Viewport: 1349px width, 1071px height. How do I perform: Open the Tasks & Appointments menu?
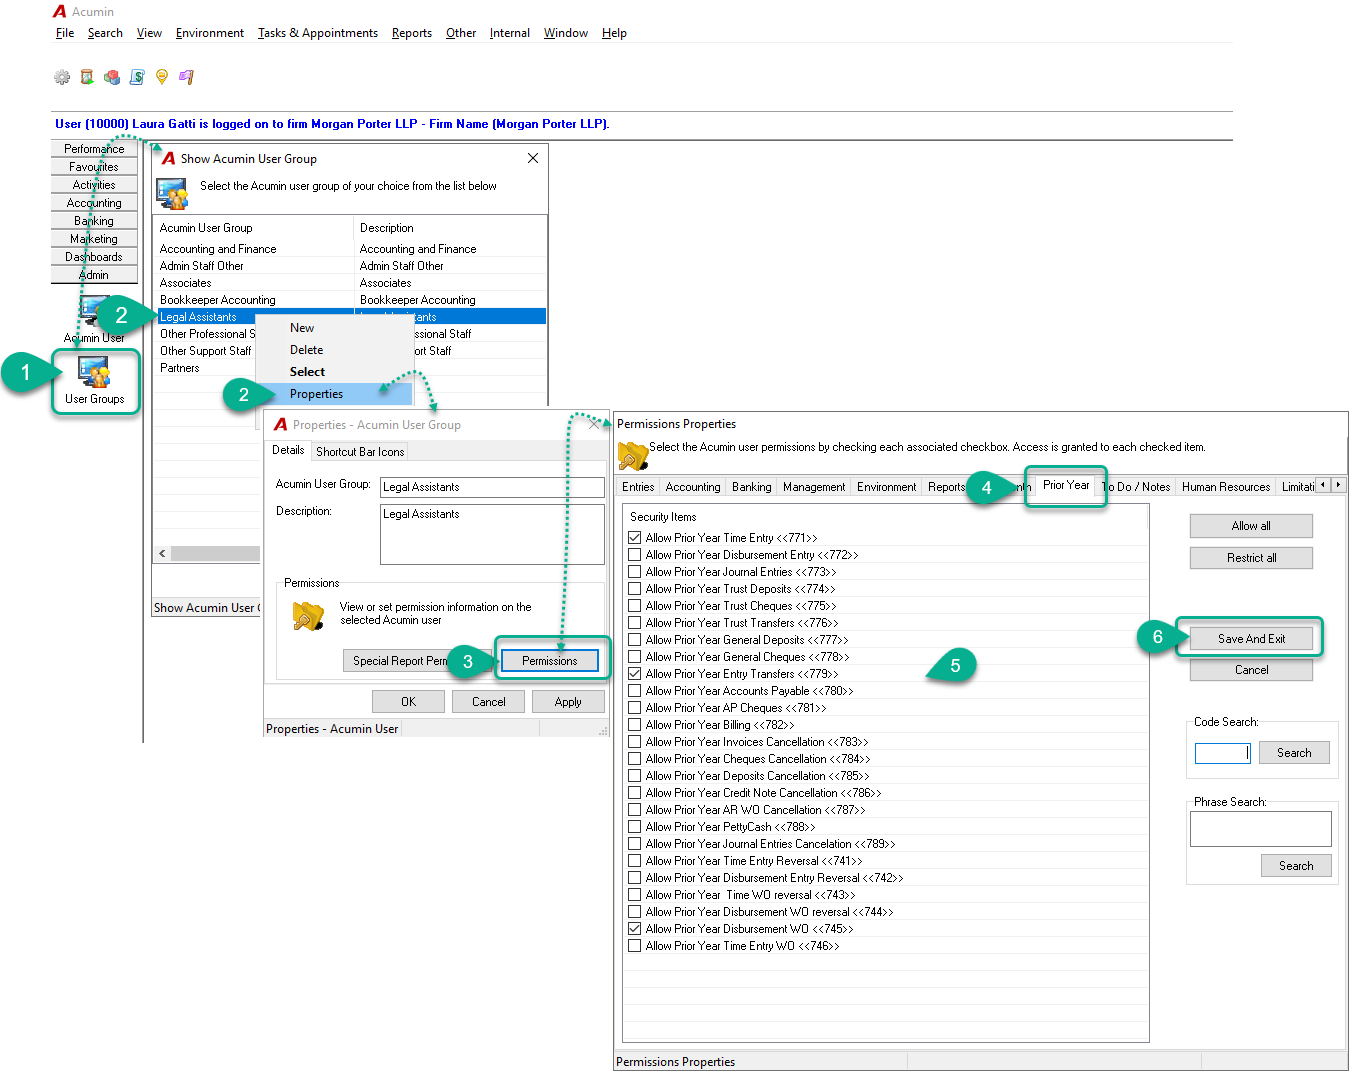coord(318,33)
